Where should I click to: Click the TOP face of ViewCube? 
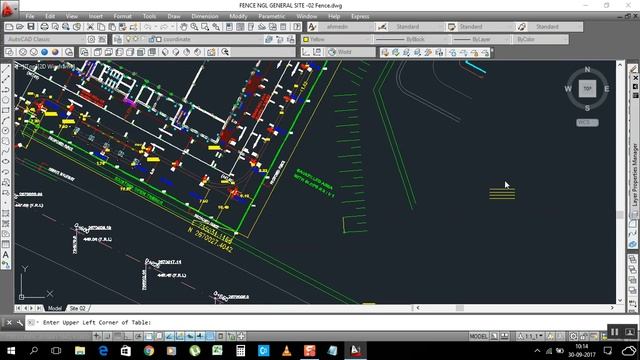click(587, 89)
